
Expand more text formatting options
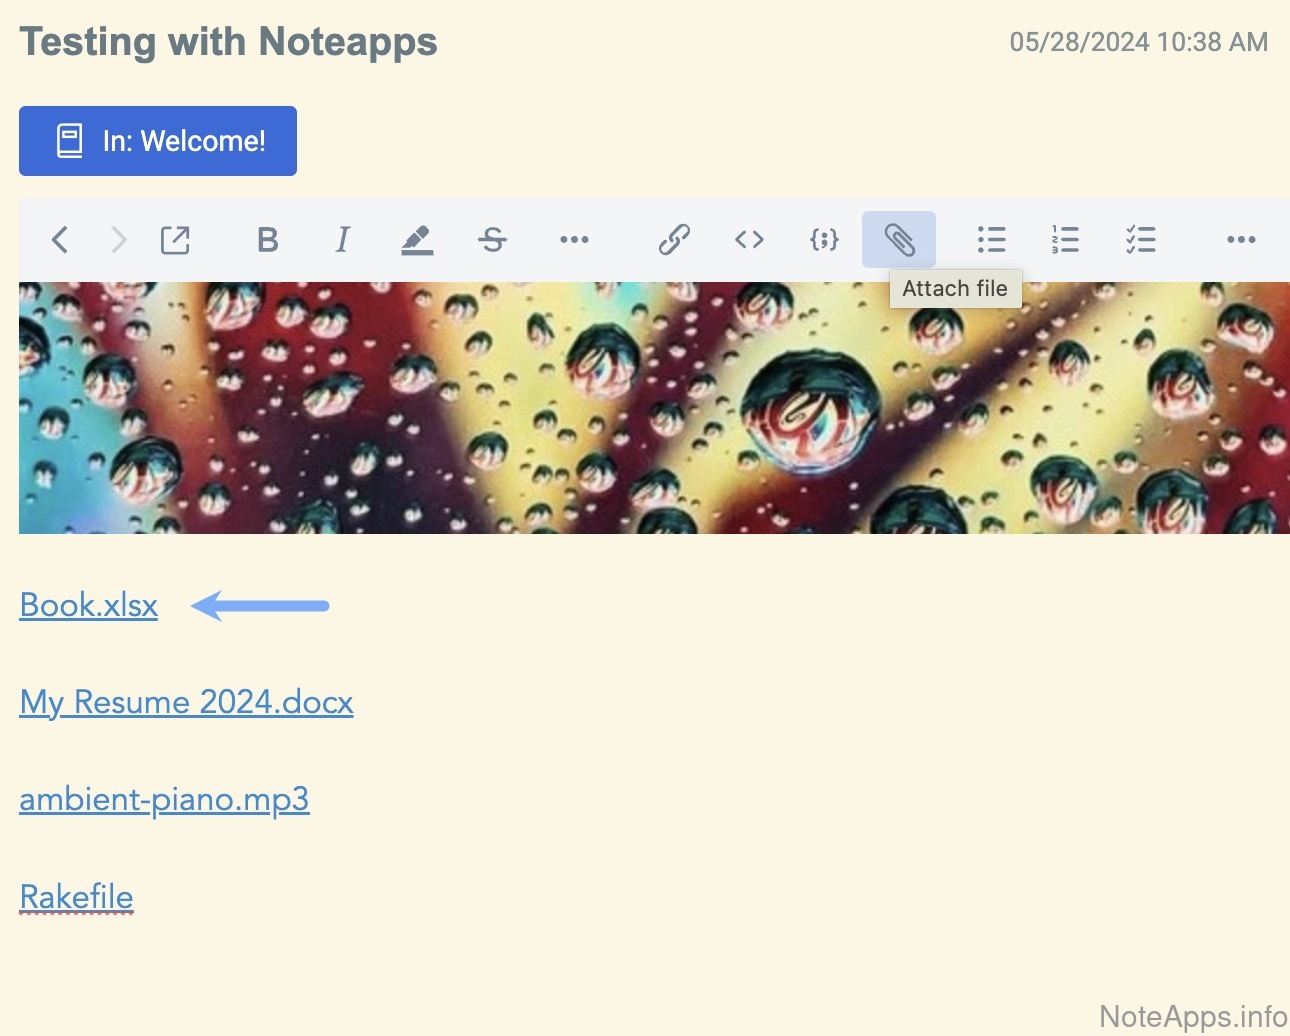pos(574,240)
